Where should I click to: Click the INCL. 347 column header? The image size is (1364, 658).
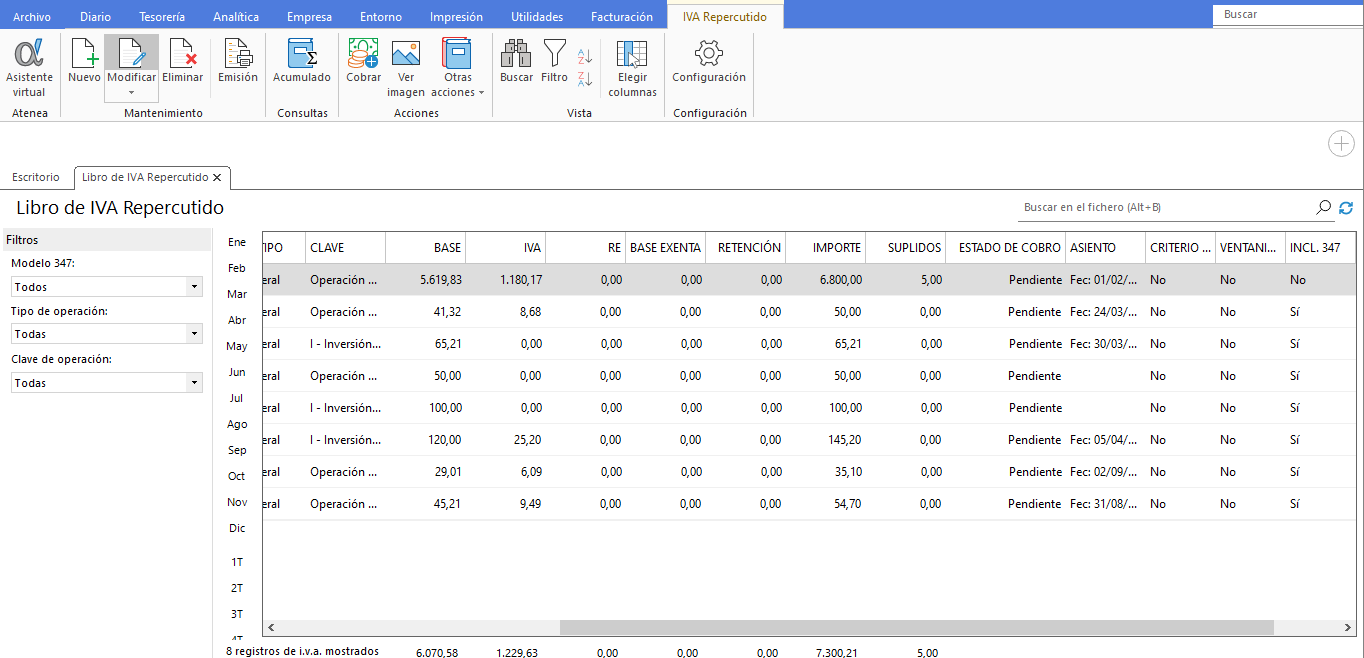[x=1320, y=247]
